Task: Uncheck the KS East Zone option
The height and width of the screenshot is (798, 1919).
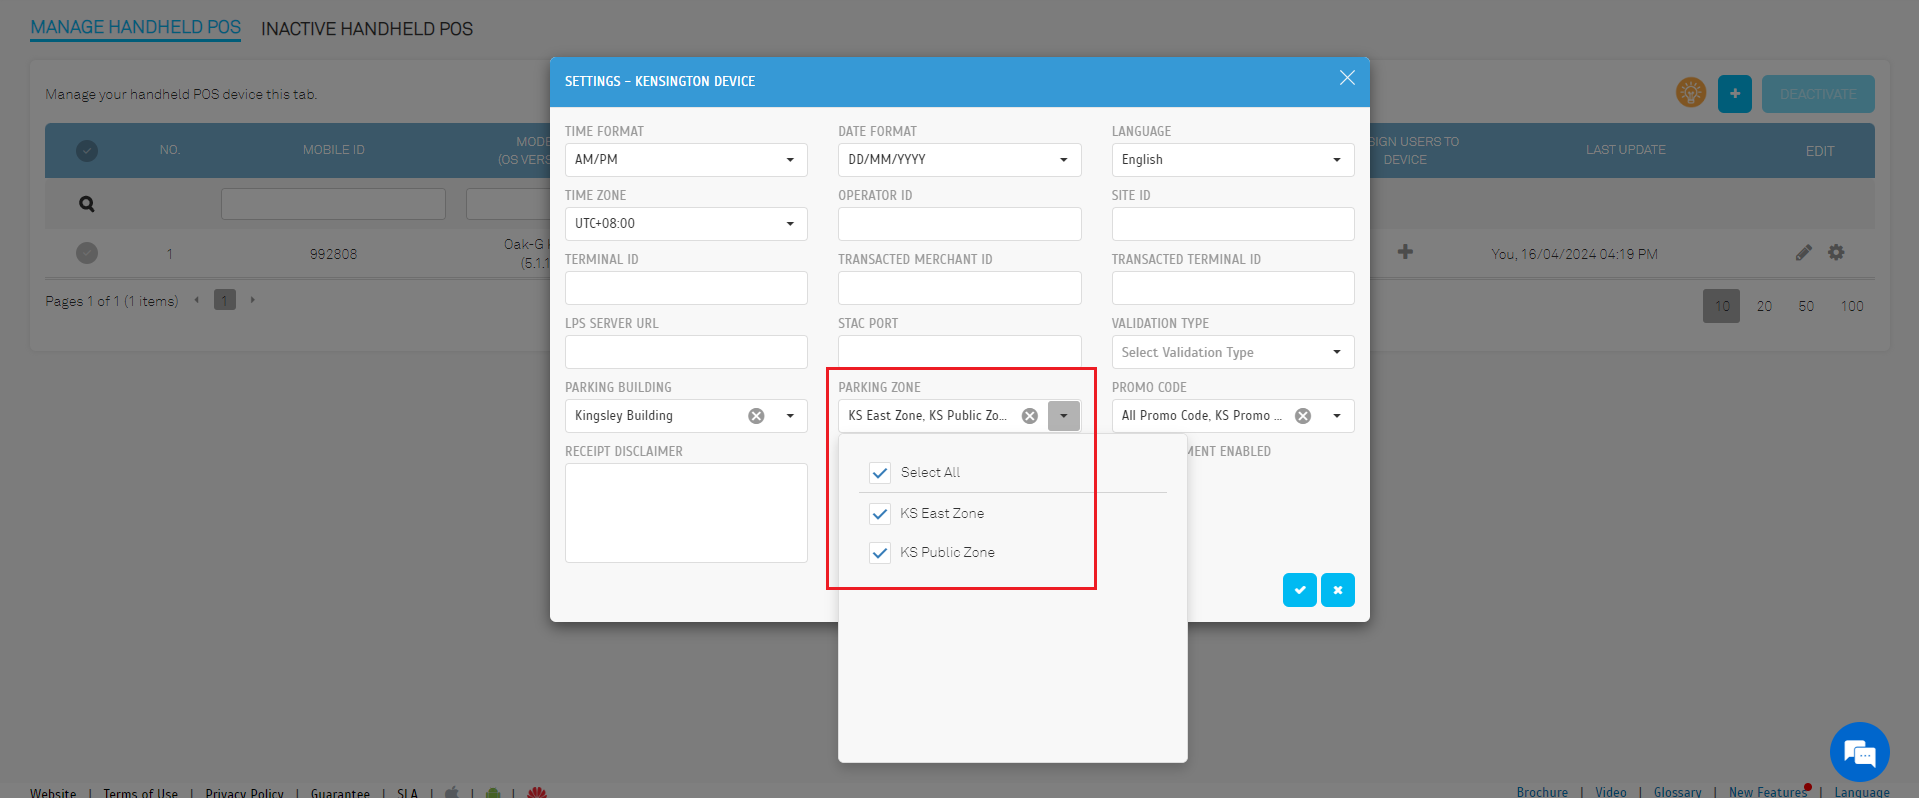Action: click(x=880, y=514)
